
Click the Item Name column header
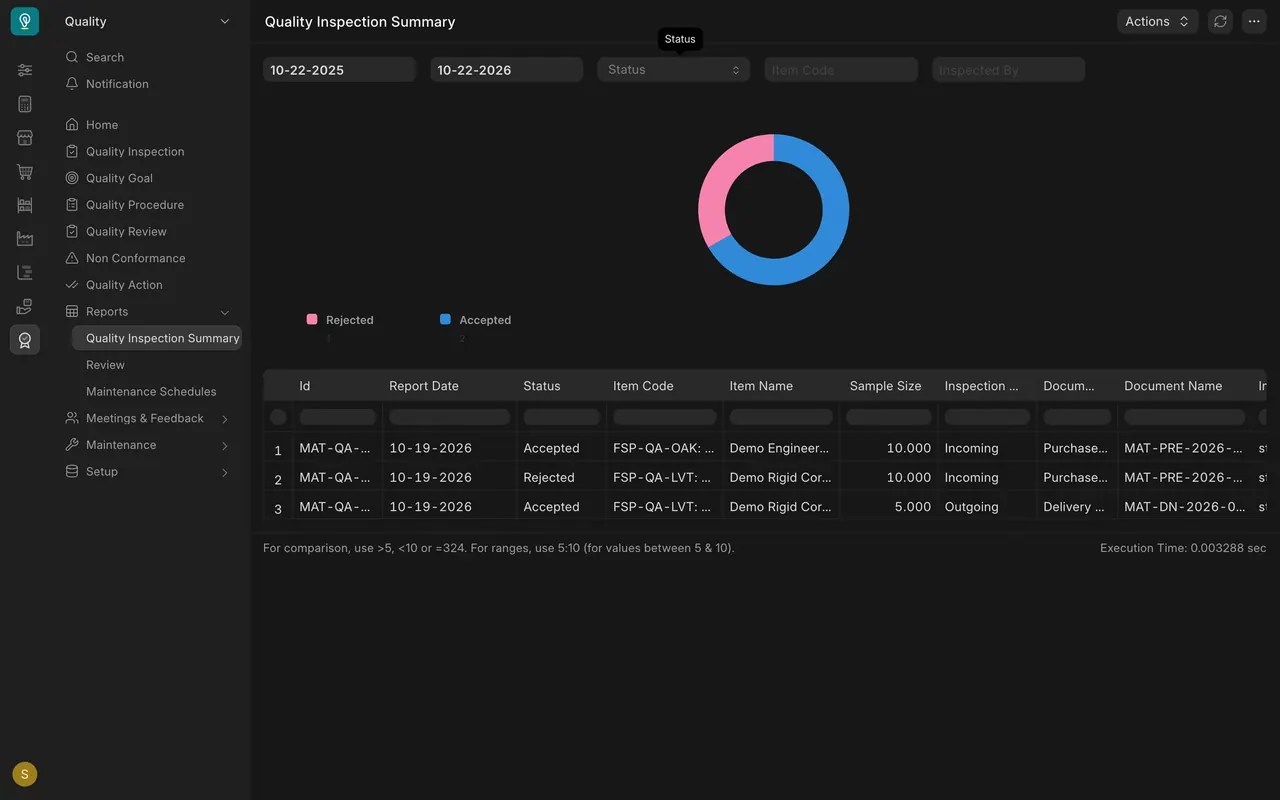click(x=761, y=386)
